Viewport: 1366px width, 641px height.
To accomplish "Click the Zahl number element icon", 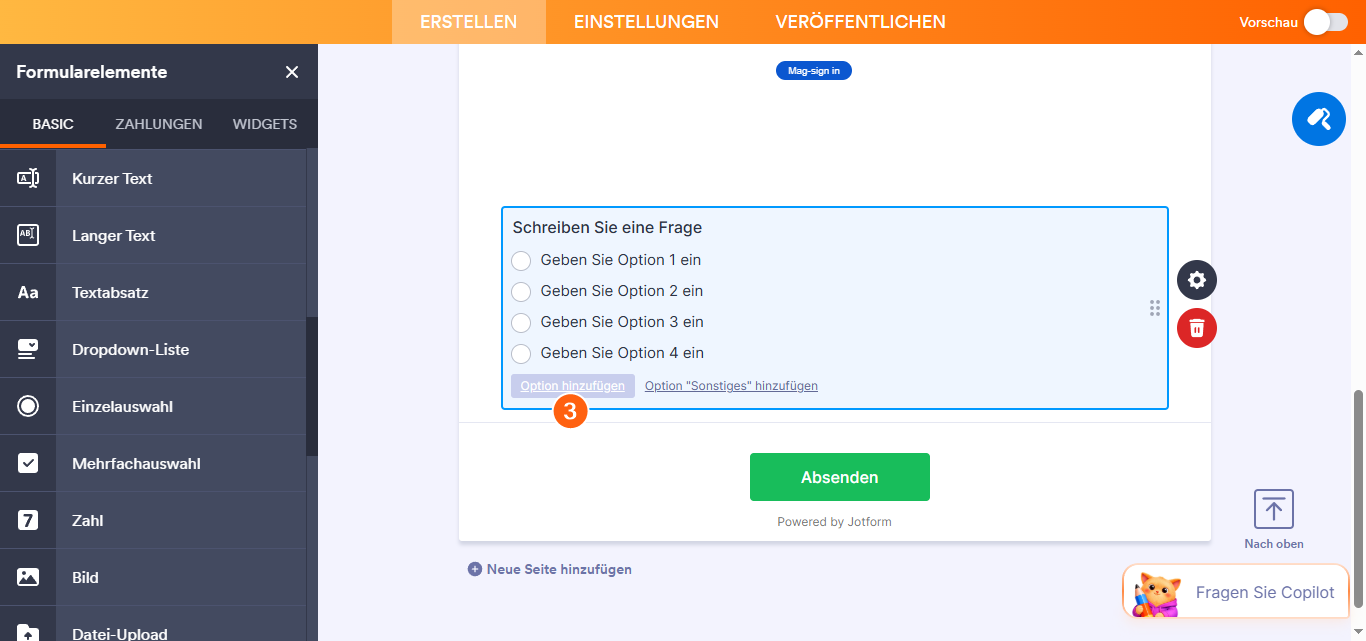I will pyautogui.click(x=26, y=520).
